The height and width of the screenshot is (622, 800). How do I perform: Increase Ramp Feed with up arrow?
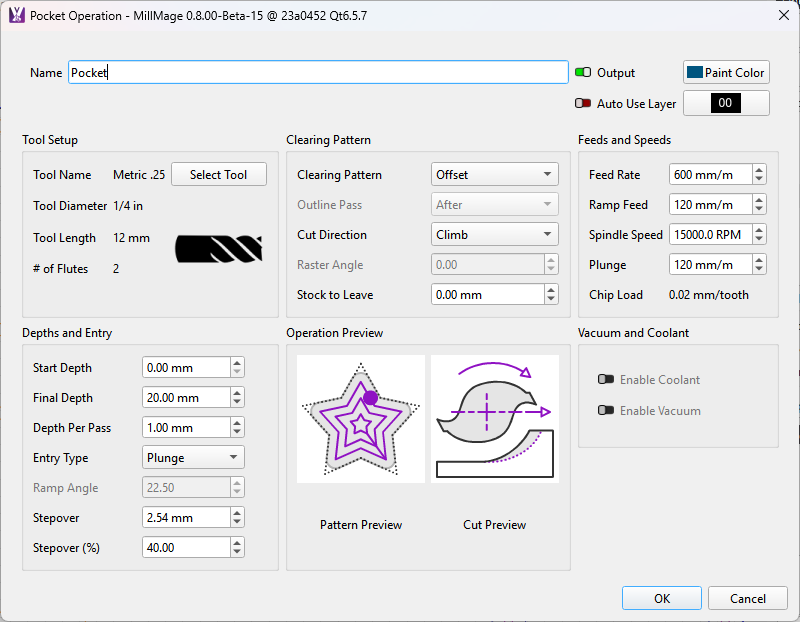[x=759, y=200]
